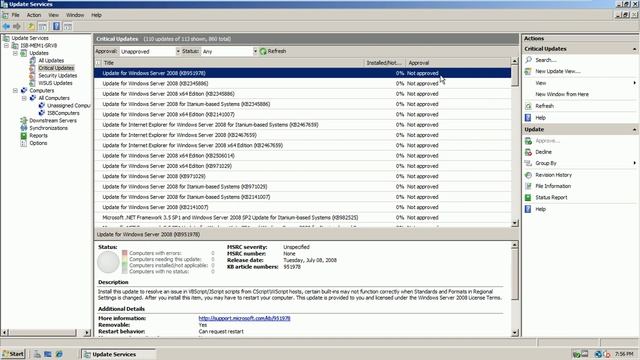Open the support.microsoft.com KB951978 link
The height and width of the screenshot is (360, 640).
click(x=244, y=318)
